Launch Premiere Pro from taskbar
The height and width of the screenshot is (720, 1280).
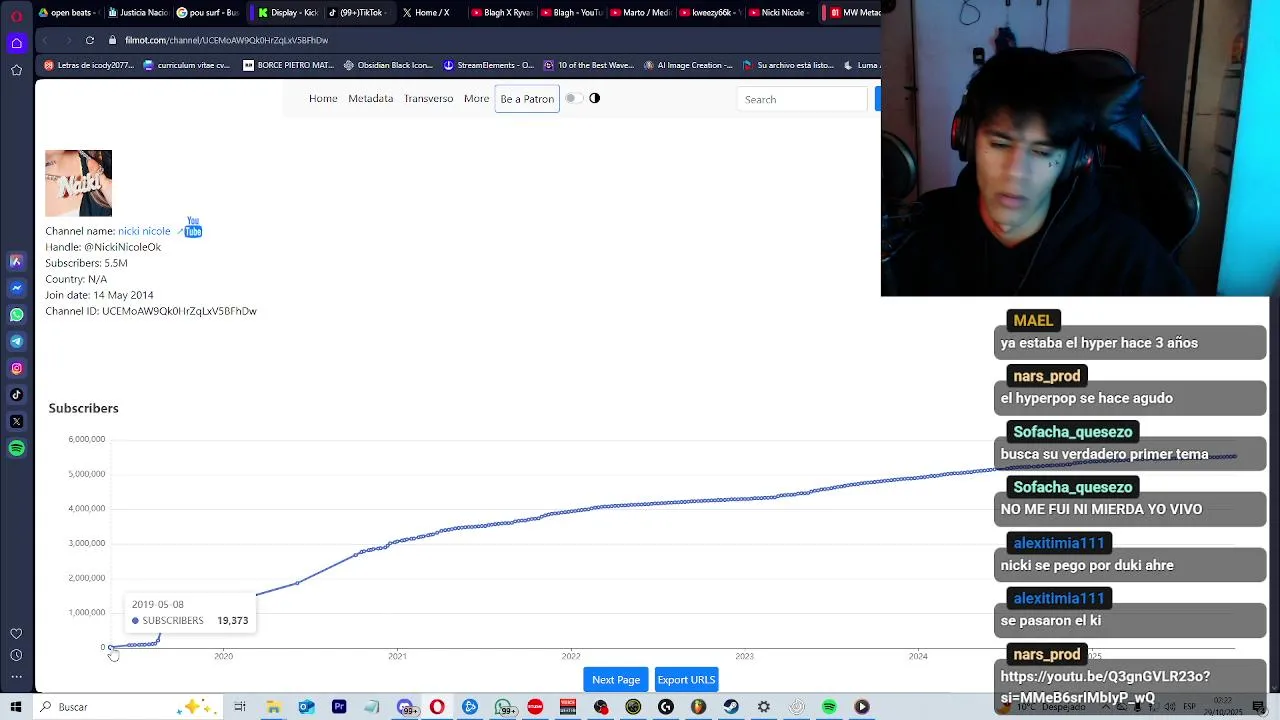coord(339,707)
